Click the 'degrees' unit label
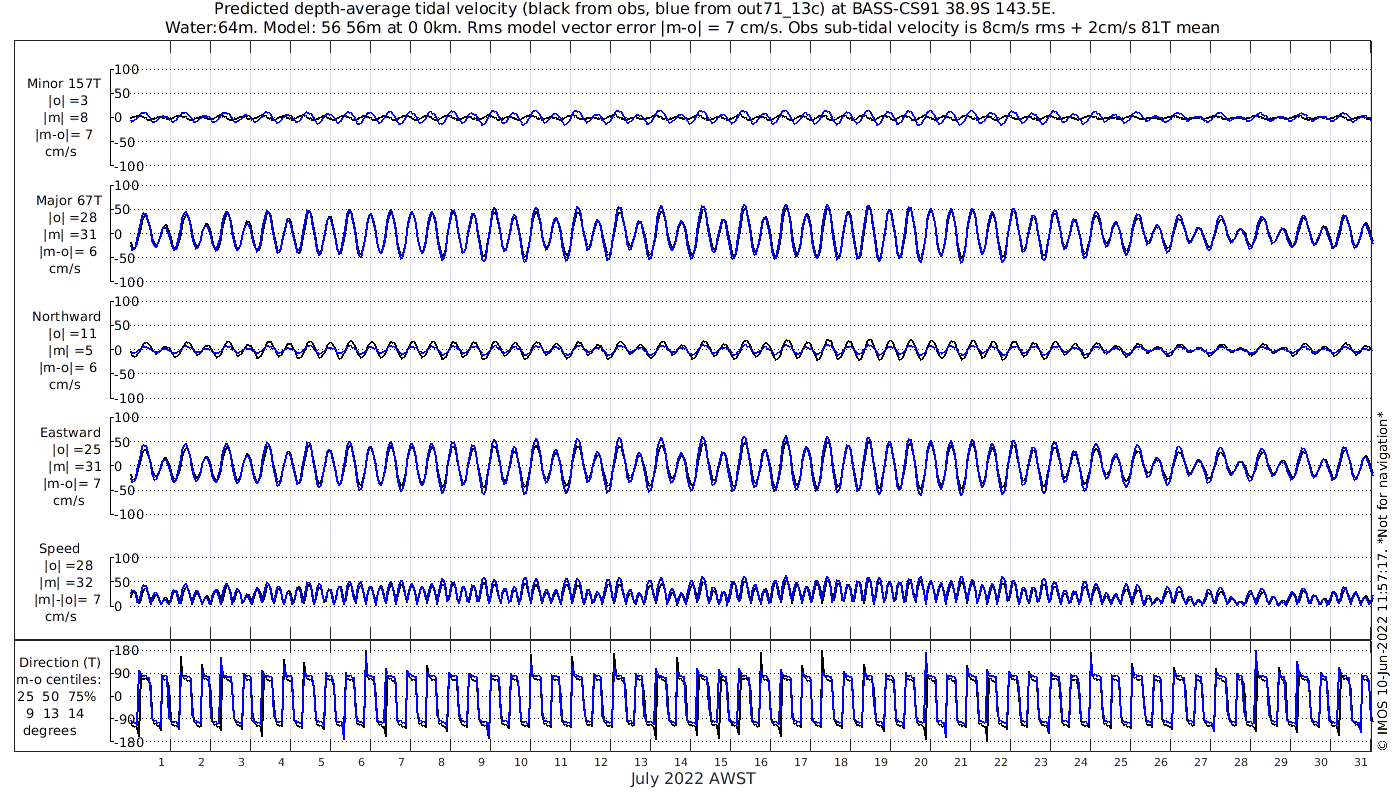The width and height of the screenshot is (1400, 800). click(x=50, y=730)
